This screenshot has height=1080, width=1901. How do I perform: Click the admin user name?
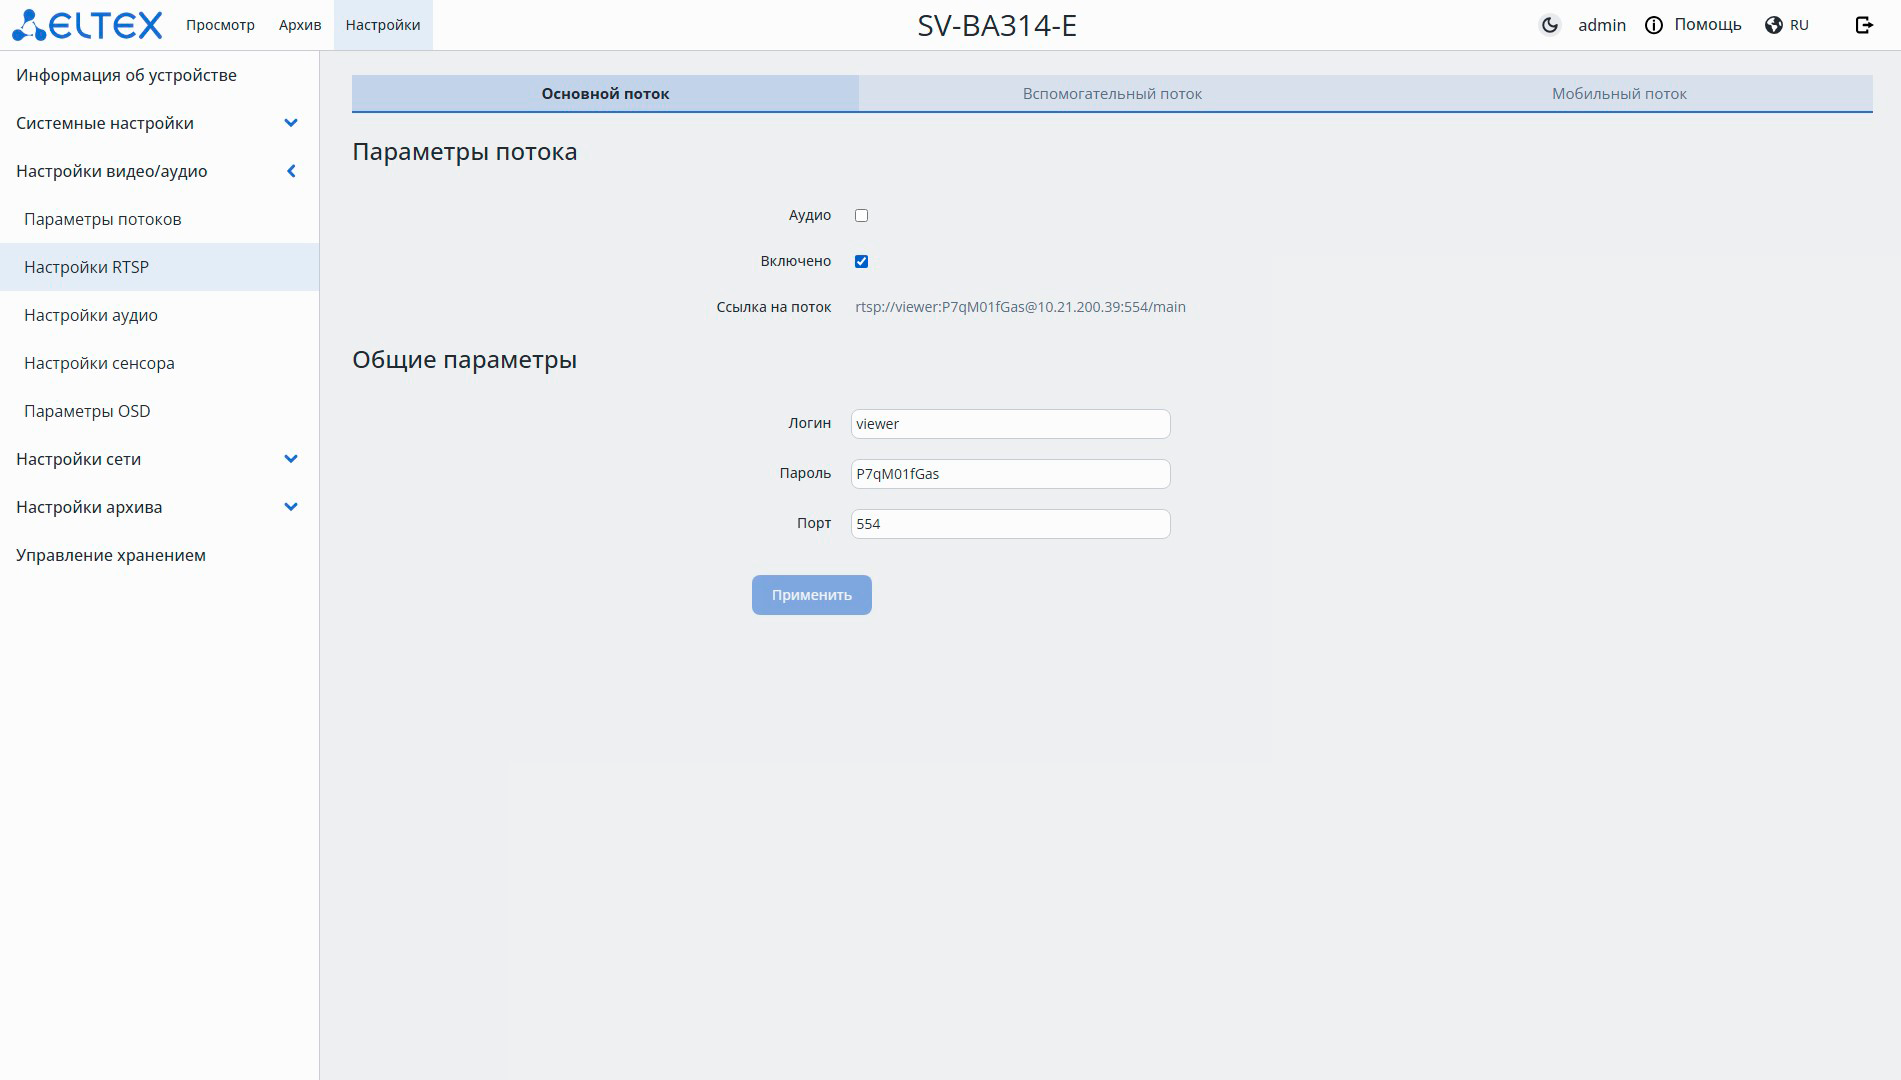pyautogui.click(x=1602, y=25)
